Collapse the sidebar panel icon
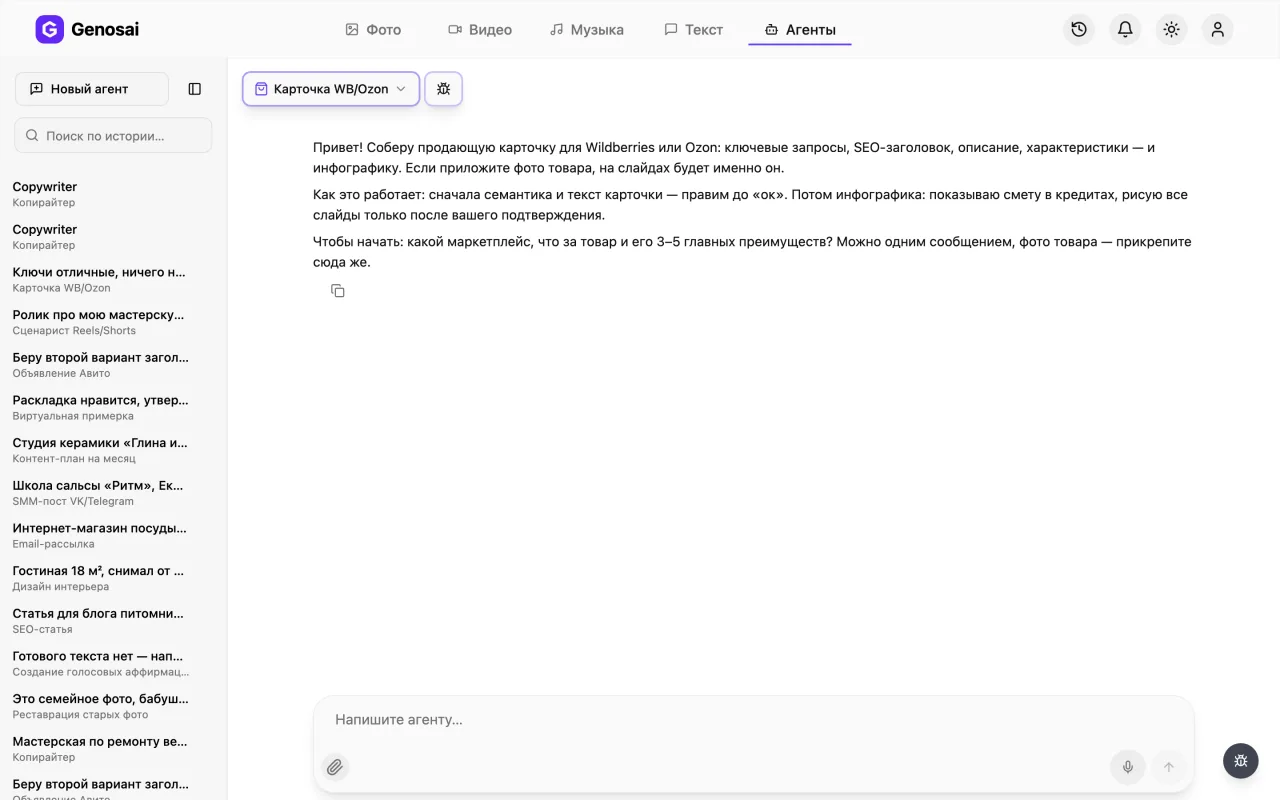The width and height of the screenshot is (1280, 800). coord(195,89)
